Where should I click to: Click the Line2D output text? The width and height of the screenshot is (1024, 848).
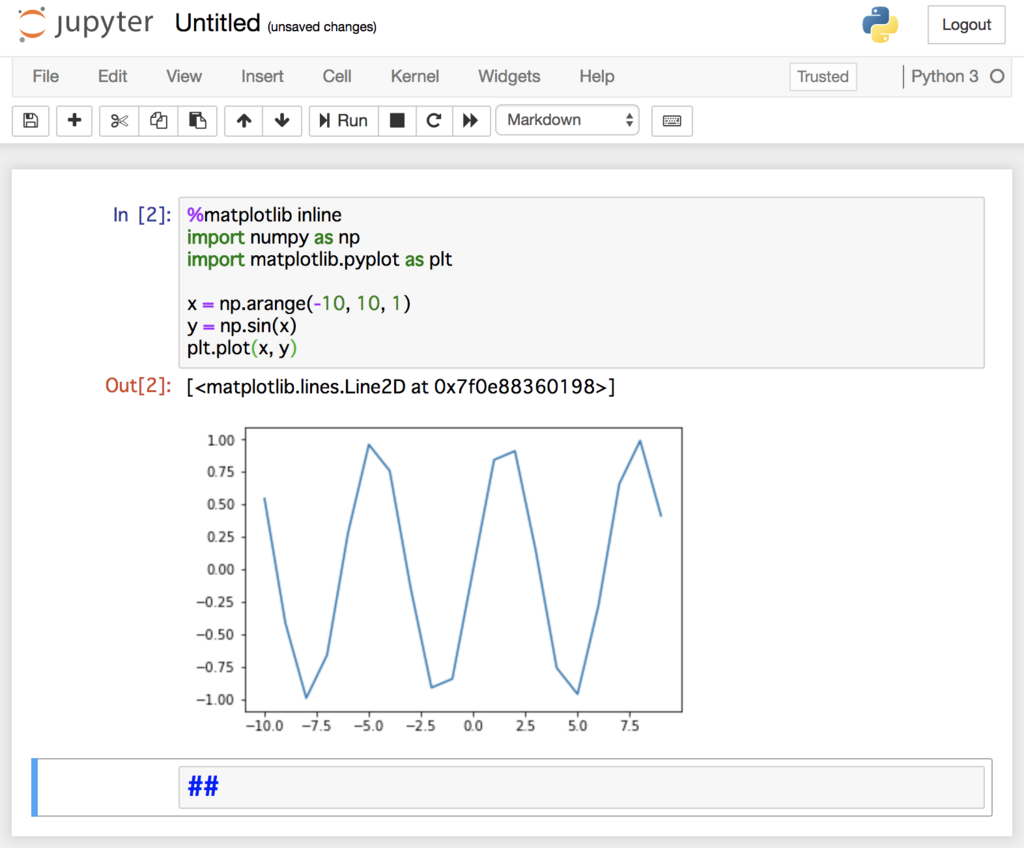tap(400, 387)
